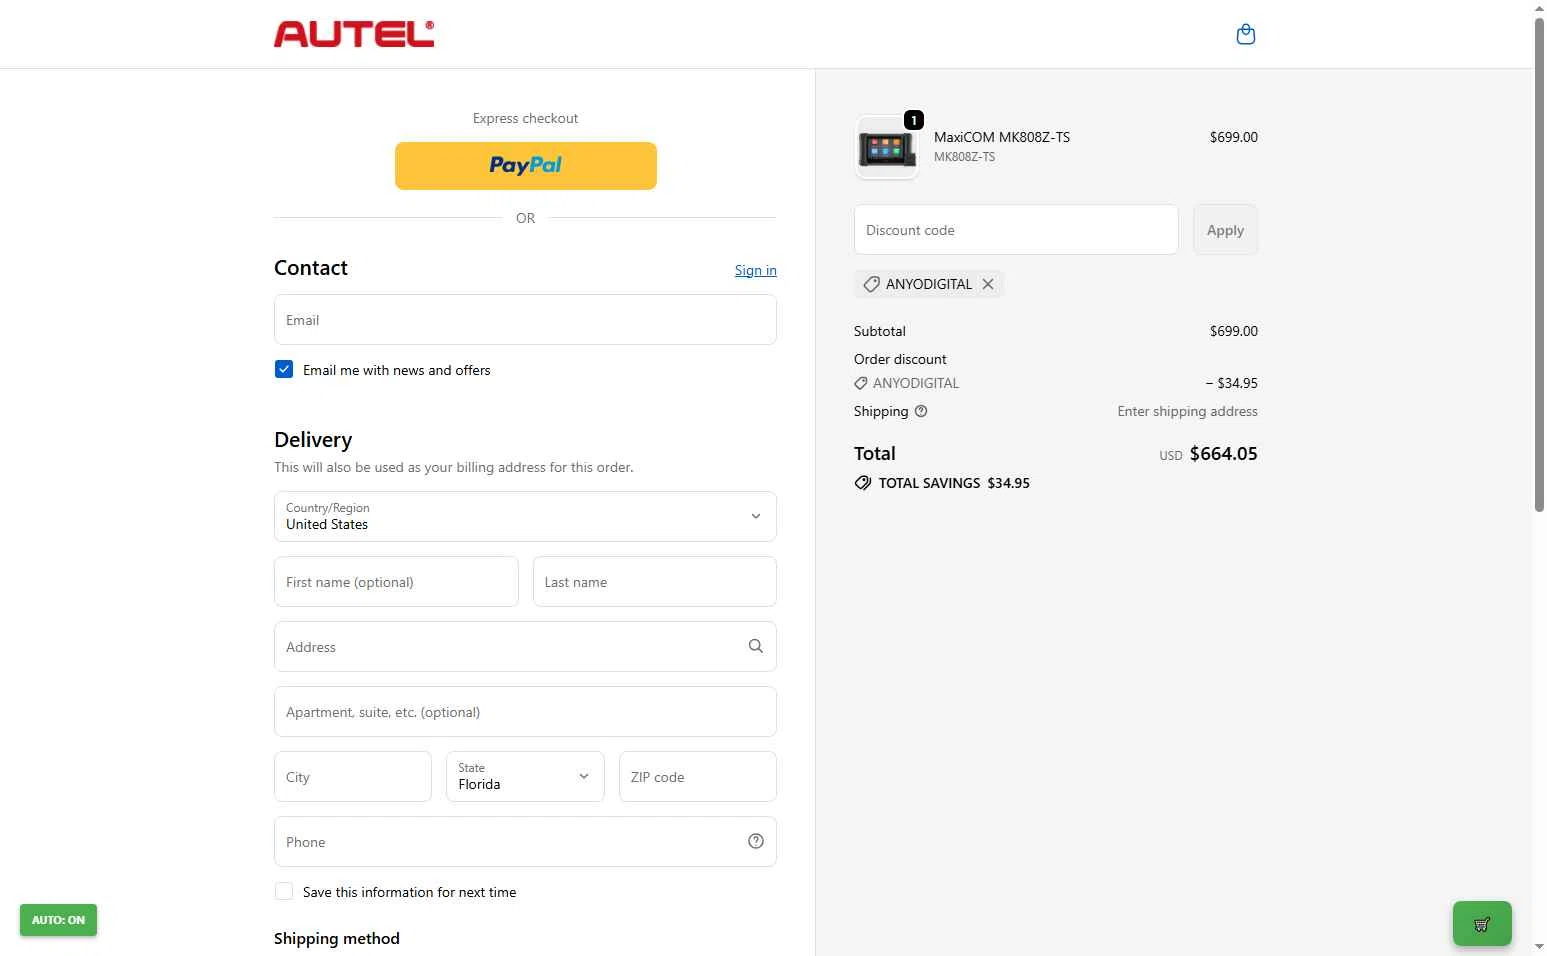
Task: Click the green cart widget button
Action: 1482,923
